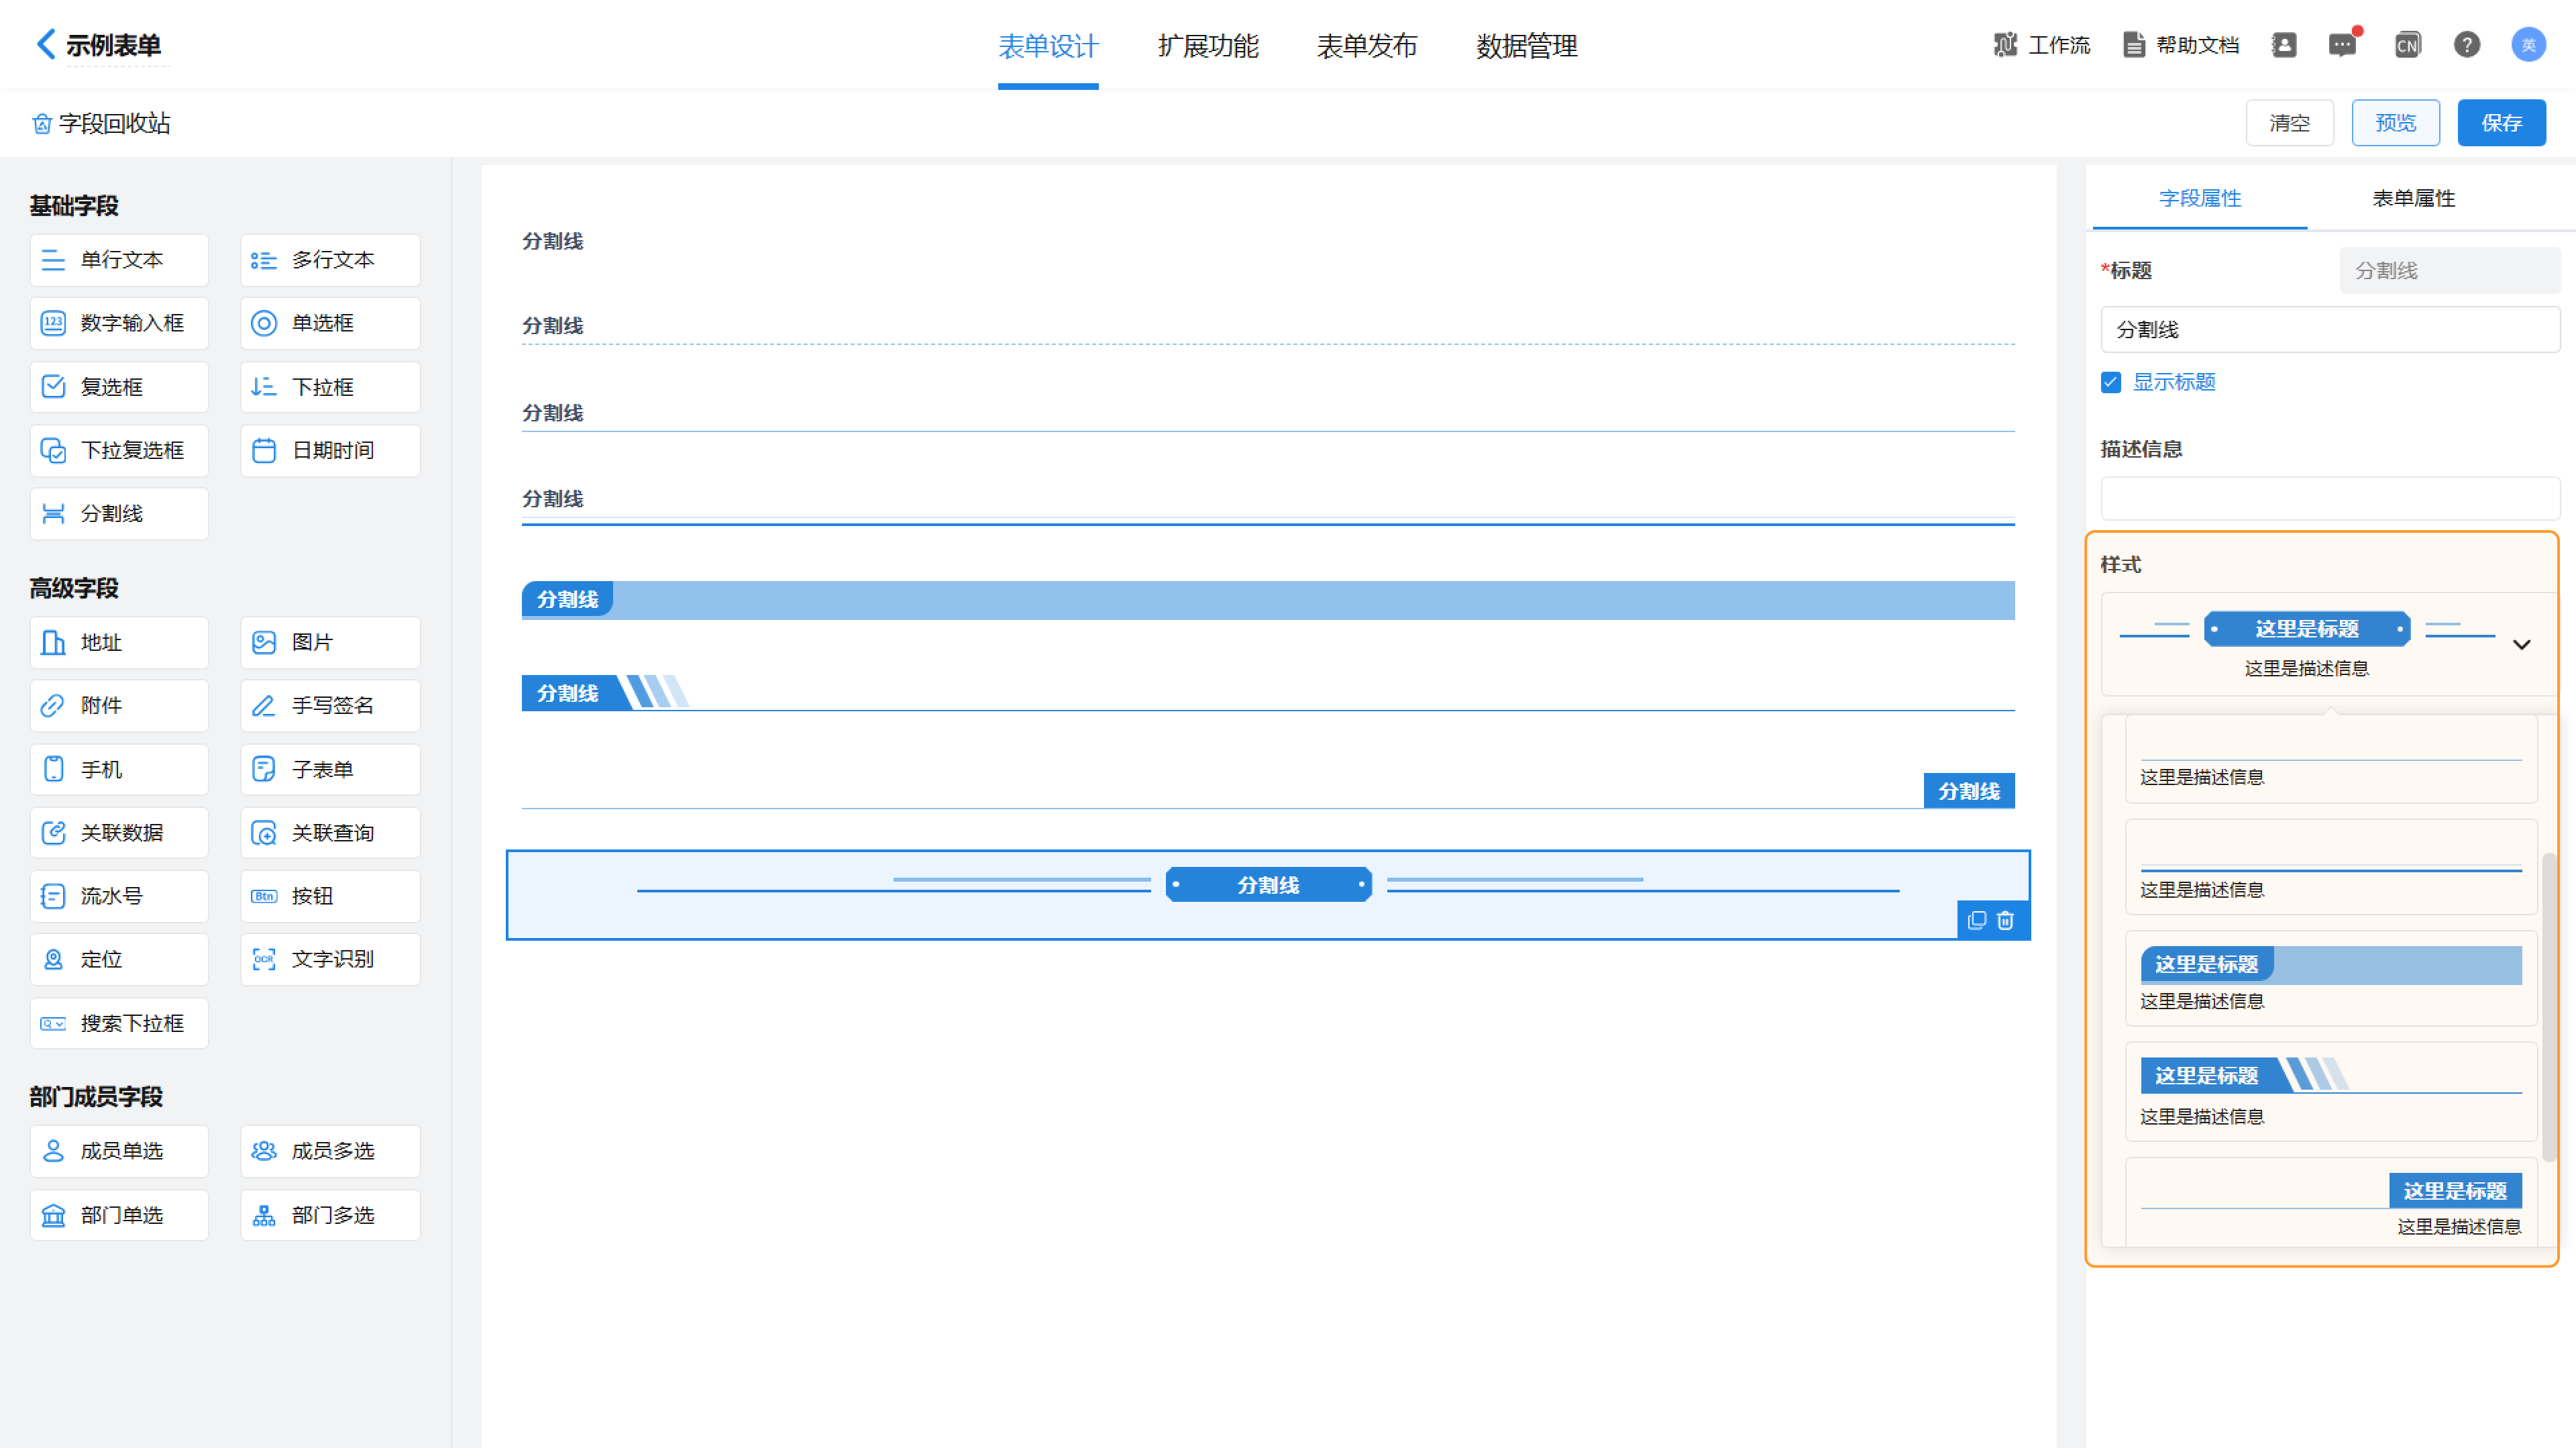
Task: Open the 帮助文档 help document icon
Action: (x=2134, y=45)
